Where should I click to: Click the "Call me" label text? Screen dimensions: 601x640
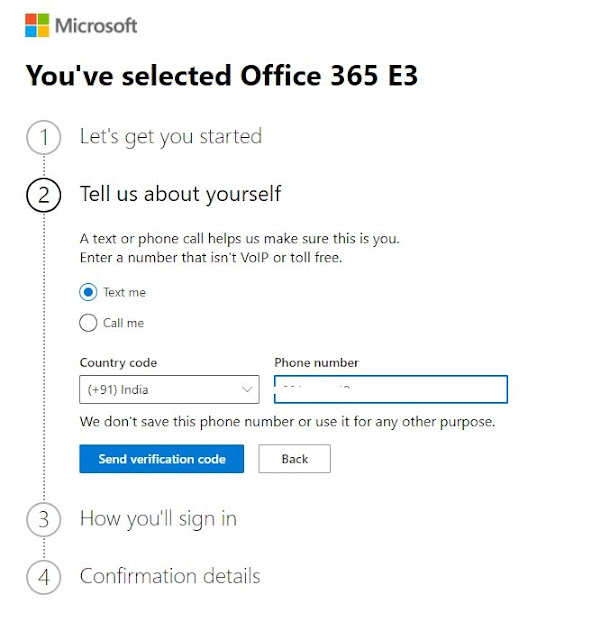(x=124, y=323)
